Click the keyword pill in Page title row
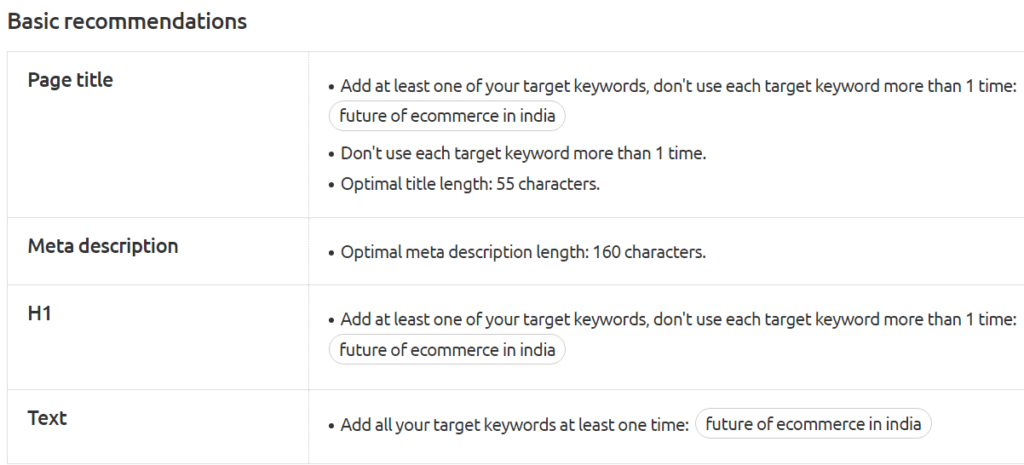Image resolution: width=1024 pixels, height=465 pixels. [x=447, y=116]
